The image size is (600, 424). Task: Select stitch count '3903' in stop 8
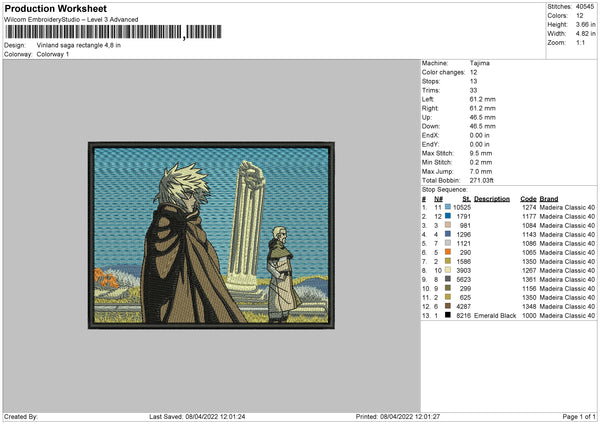463,271
